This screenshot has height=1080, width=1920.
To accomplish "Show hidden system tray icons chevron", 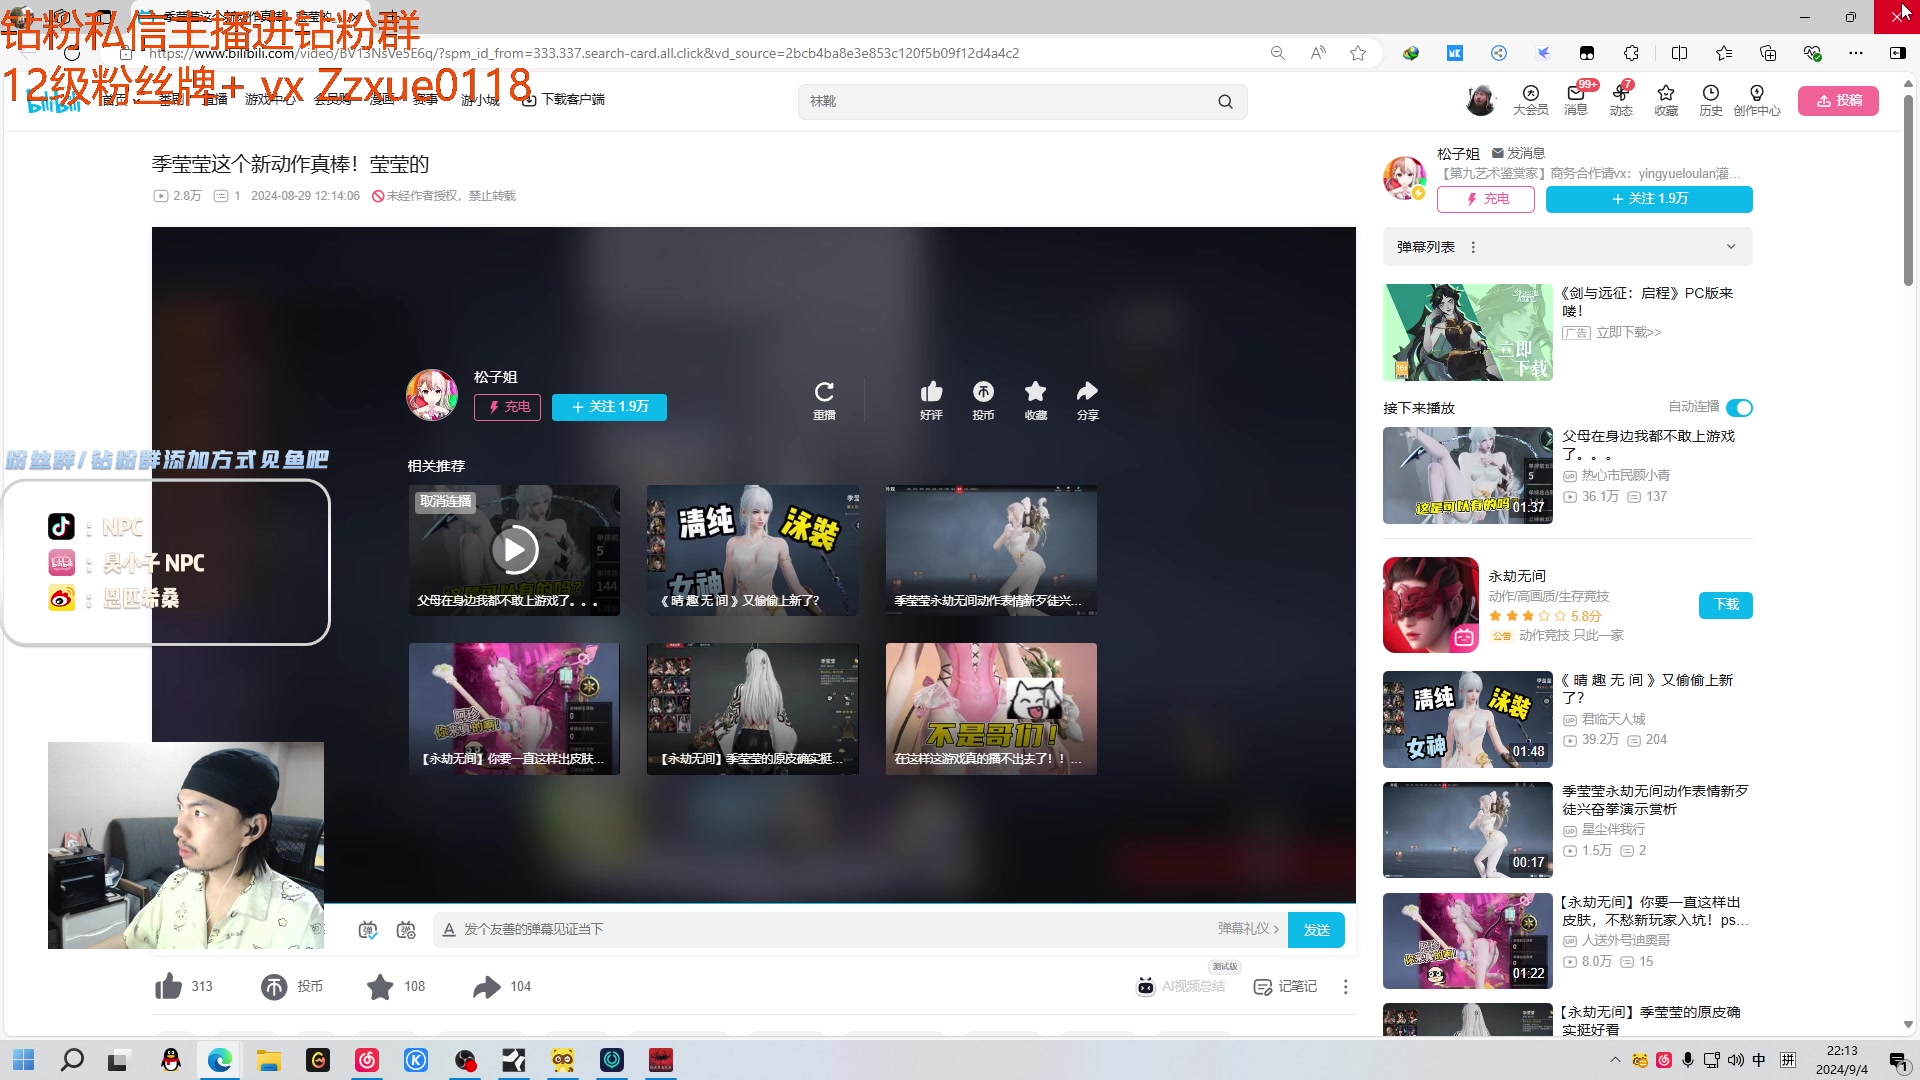I will coord(1614,1060).
